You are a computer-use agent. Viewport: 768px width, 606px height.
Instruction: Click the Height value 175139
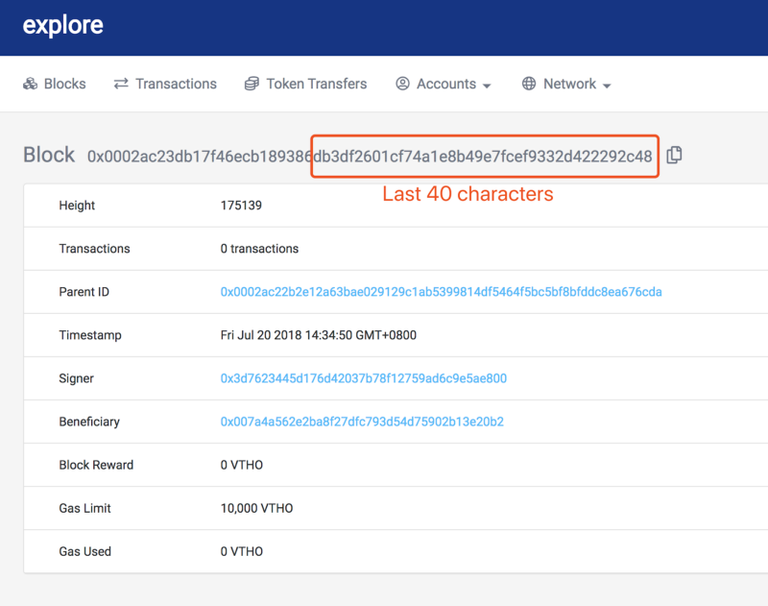(241, 205)
